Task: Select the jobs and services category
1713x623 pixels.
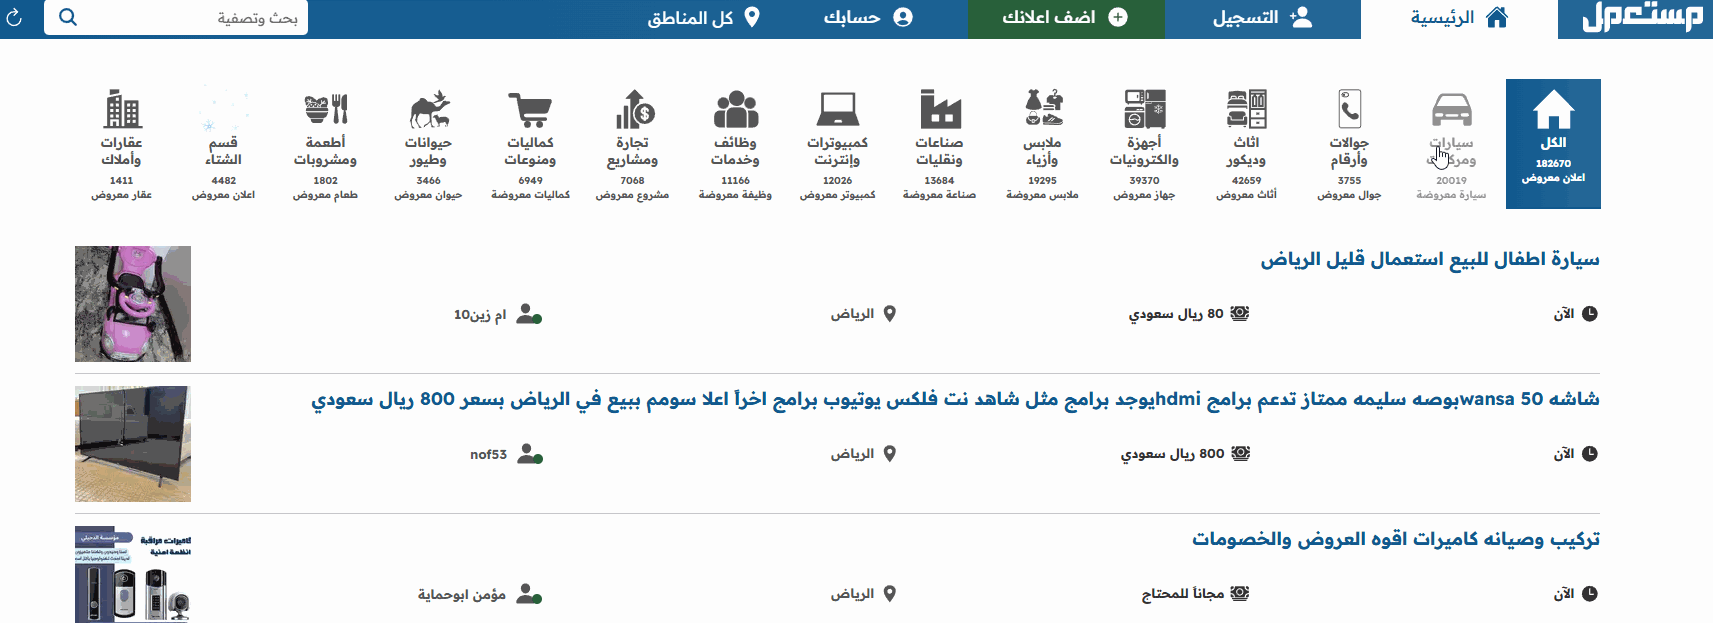Action: click(735, 110)
